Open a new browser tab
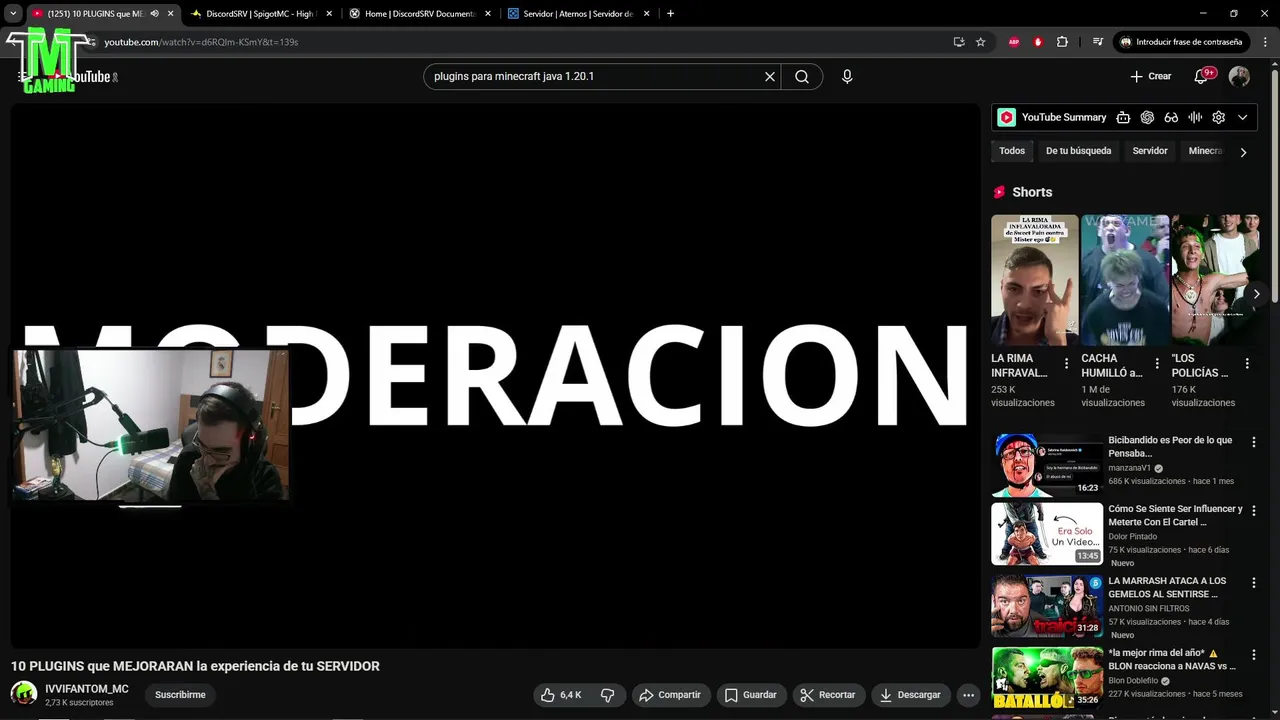Viewport: 1280px width, 720px height. [670, 14]
